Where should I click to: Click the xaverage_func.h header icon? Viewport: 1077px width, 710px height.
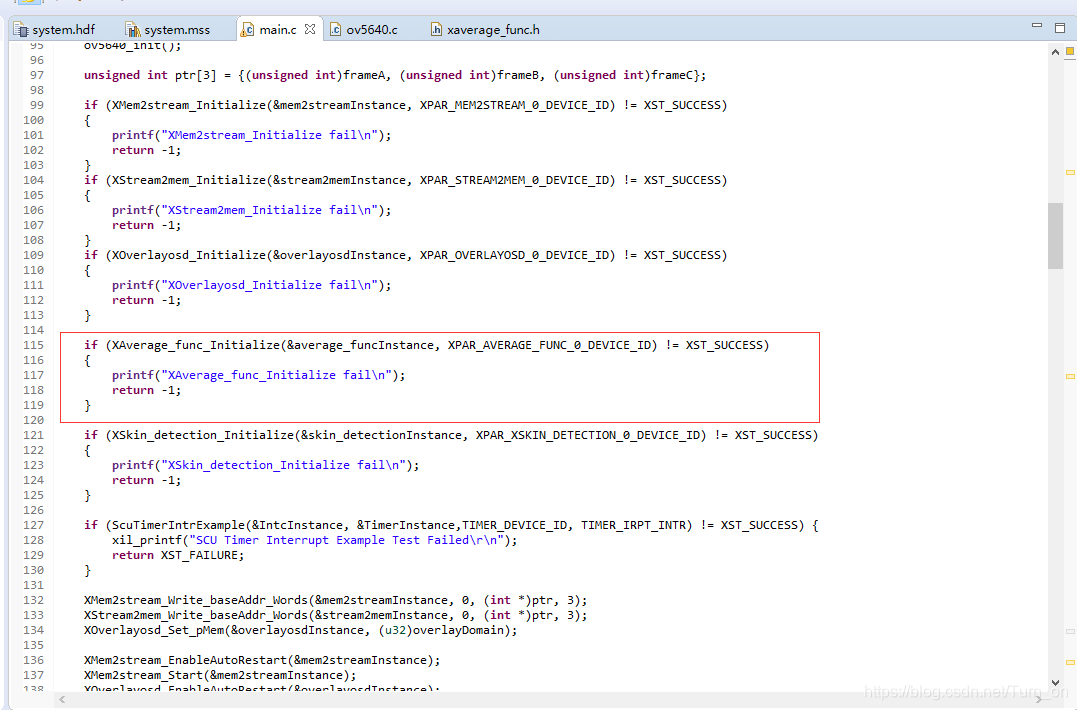pos(436,30)
